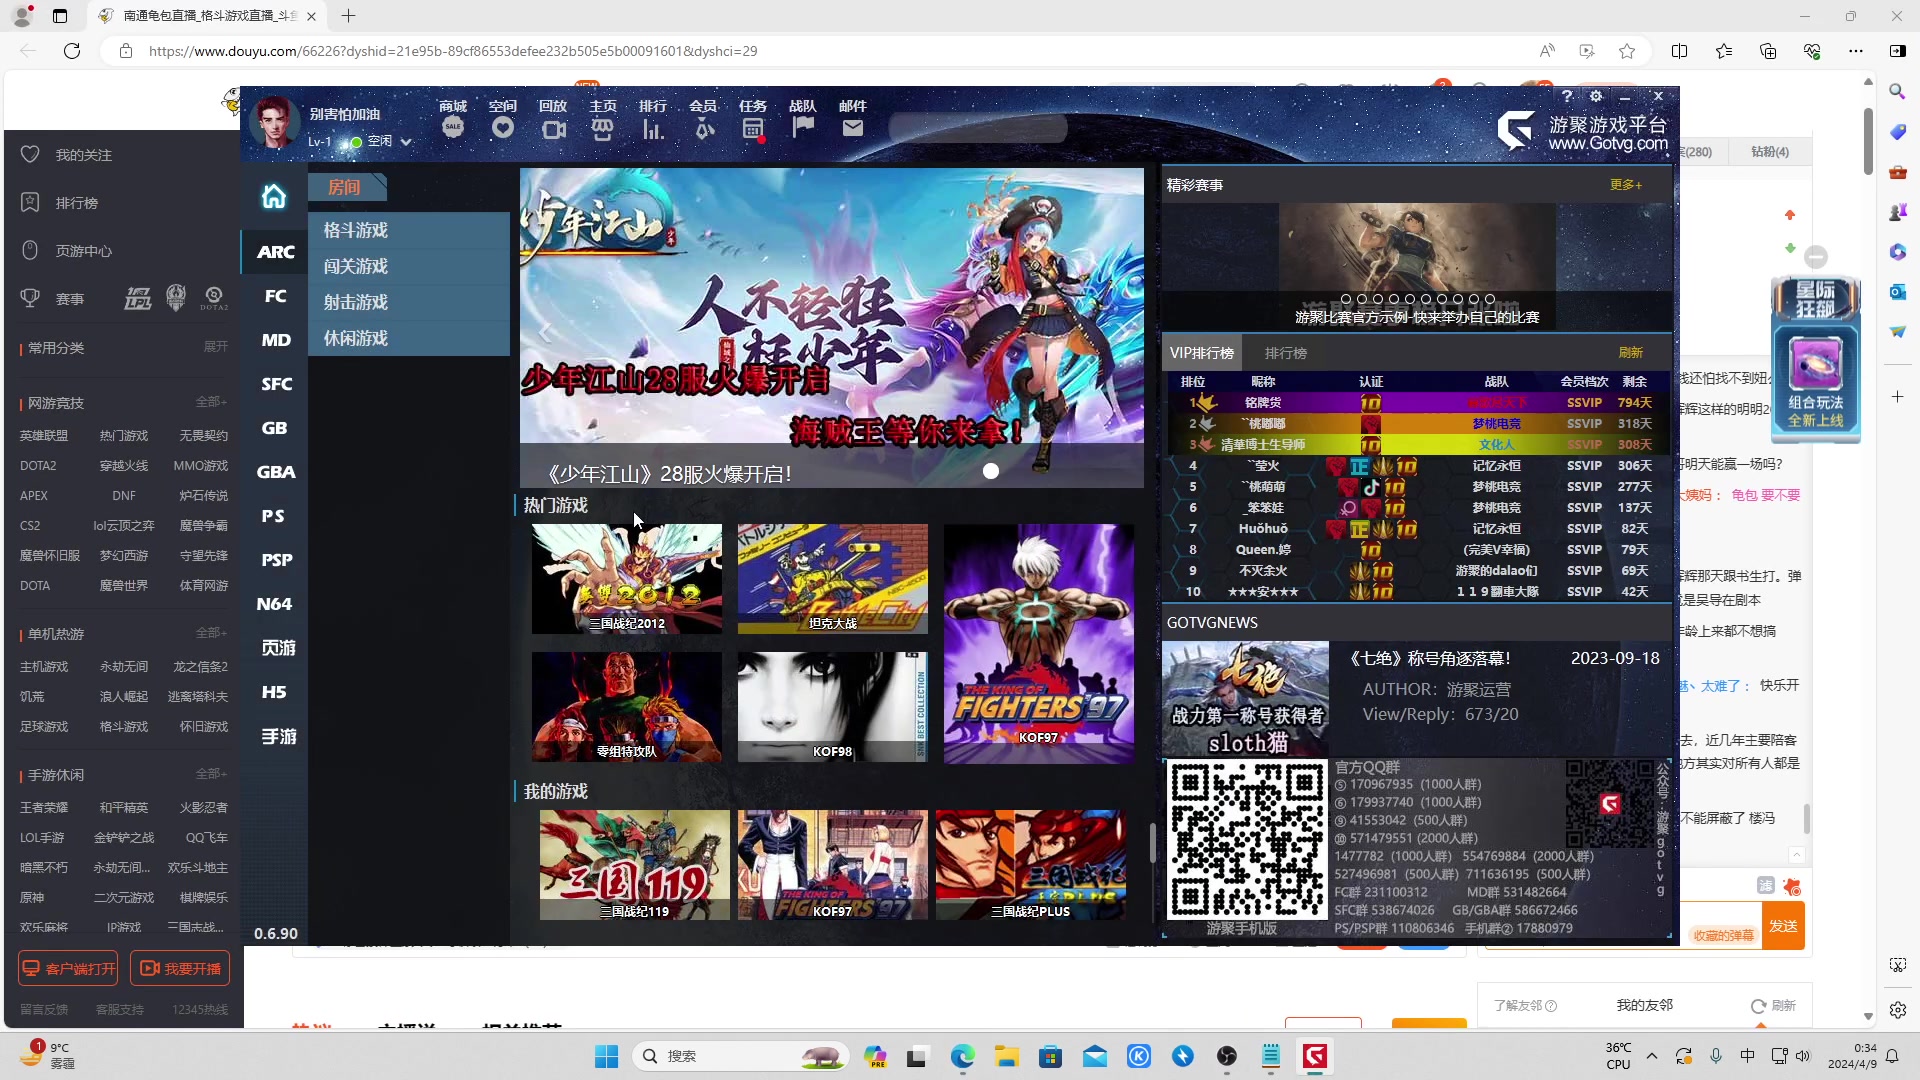Open Microsoft Edge from the taskbar

(962, 1056)
